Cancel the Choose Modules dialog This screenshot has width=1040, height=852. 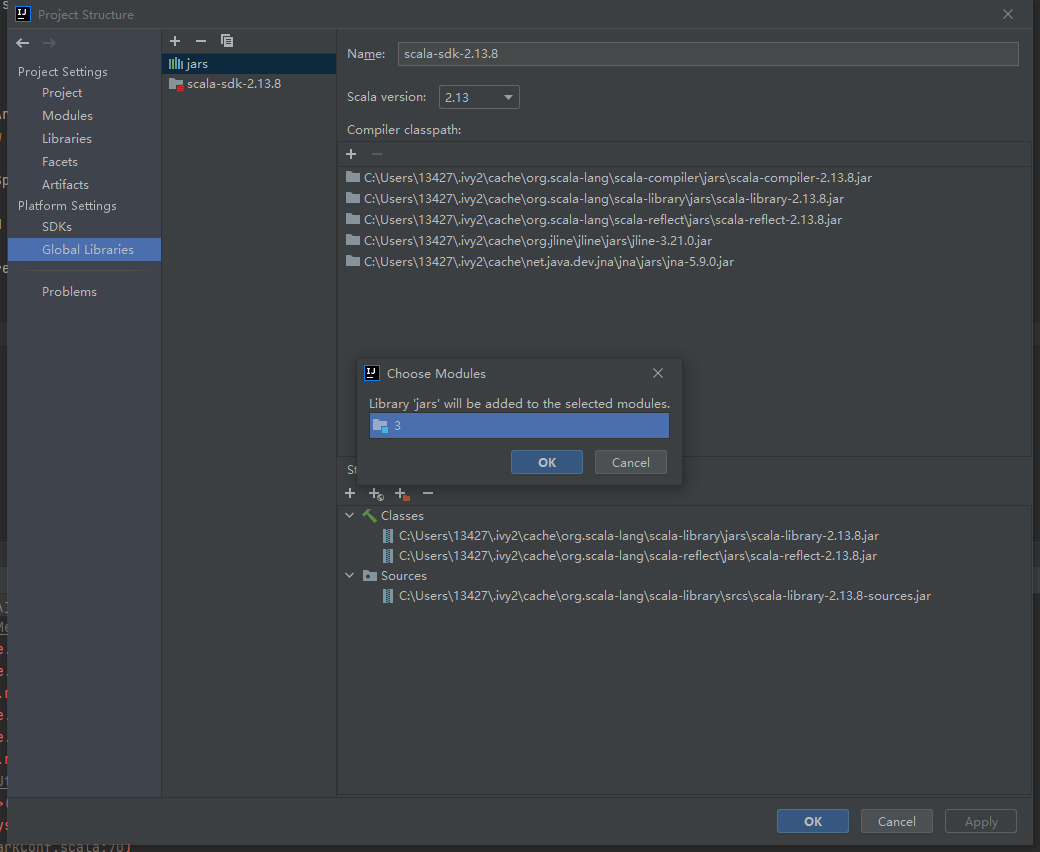(630, 462)
